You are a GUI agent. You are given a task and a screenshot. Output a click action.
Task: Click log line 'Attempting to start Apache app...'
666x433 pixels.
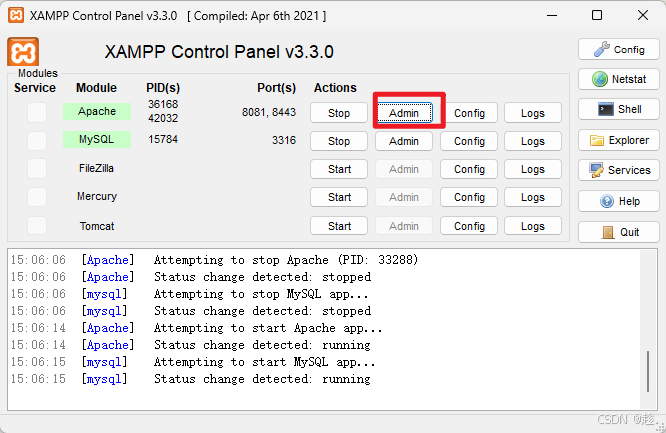pos(268,328)
